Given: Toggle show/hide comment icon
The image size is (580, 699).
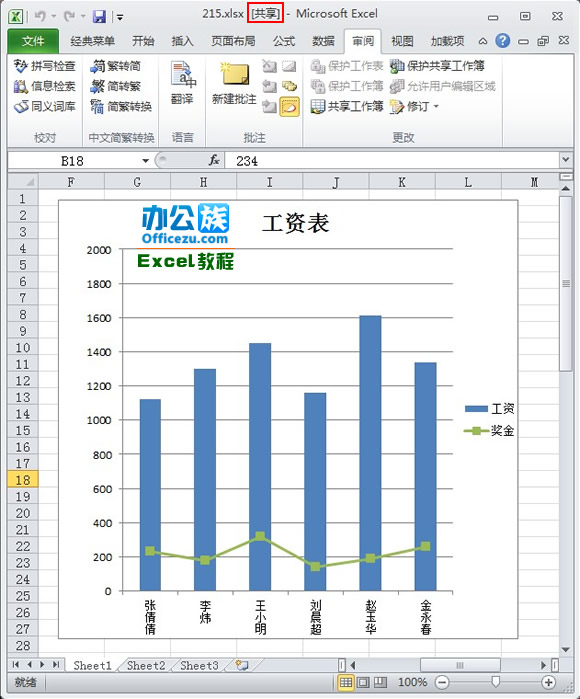Looking at the screenshot, I should click(x=289, y=66).
